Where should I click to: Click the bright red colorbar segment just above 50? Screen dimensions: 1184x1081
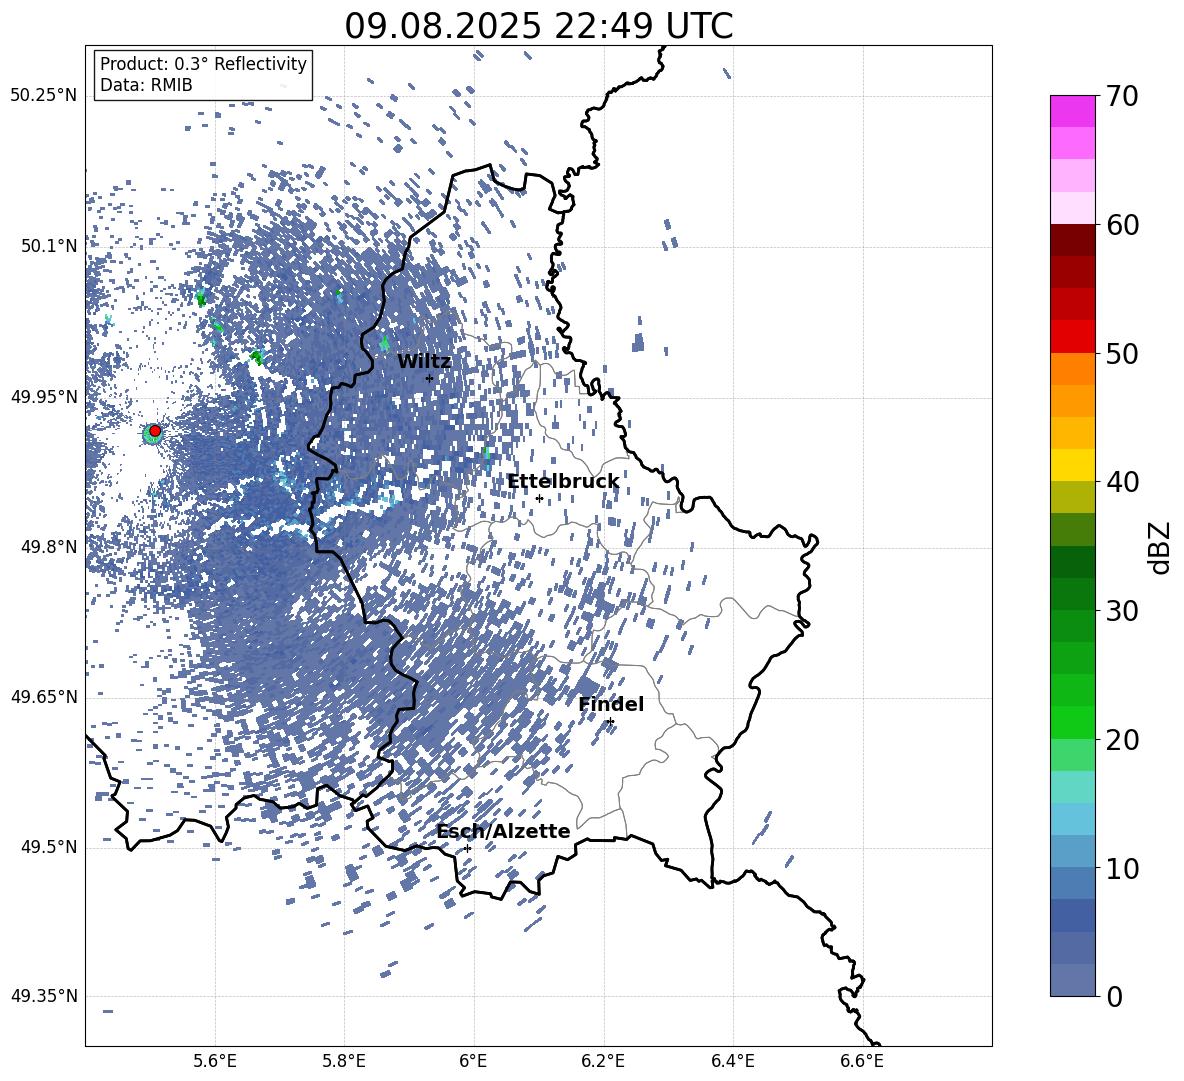(x=1072, y=337)
